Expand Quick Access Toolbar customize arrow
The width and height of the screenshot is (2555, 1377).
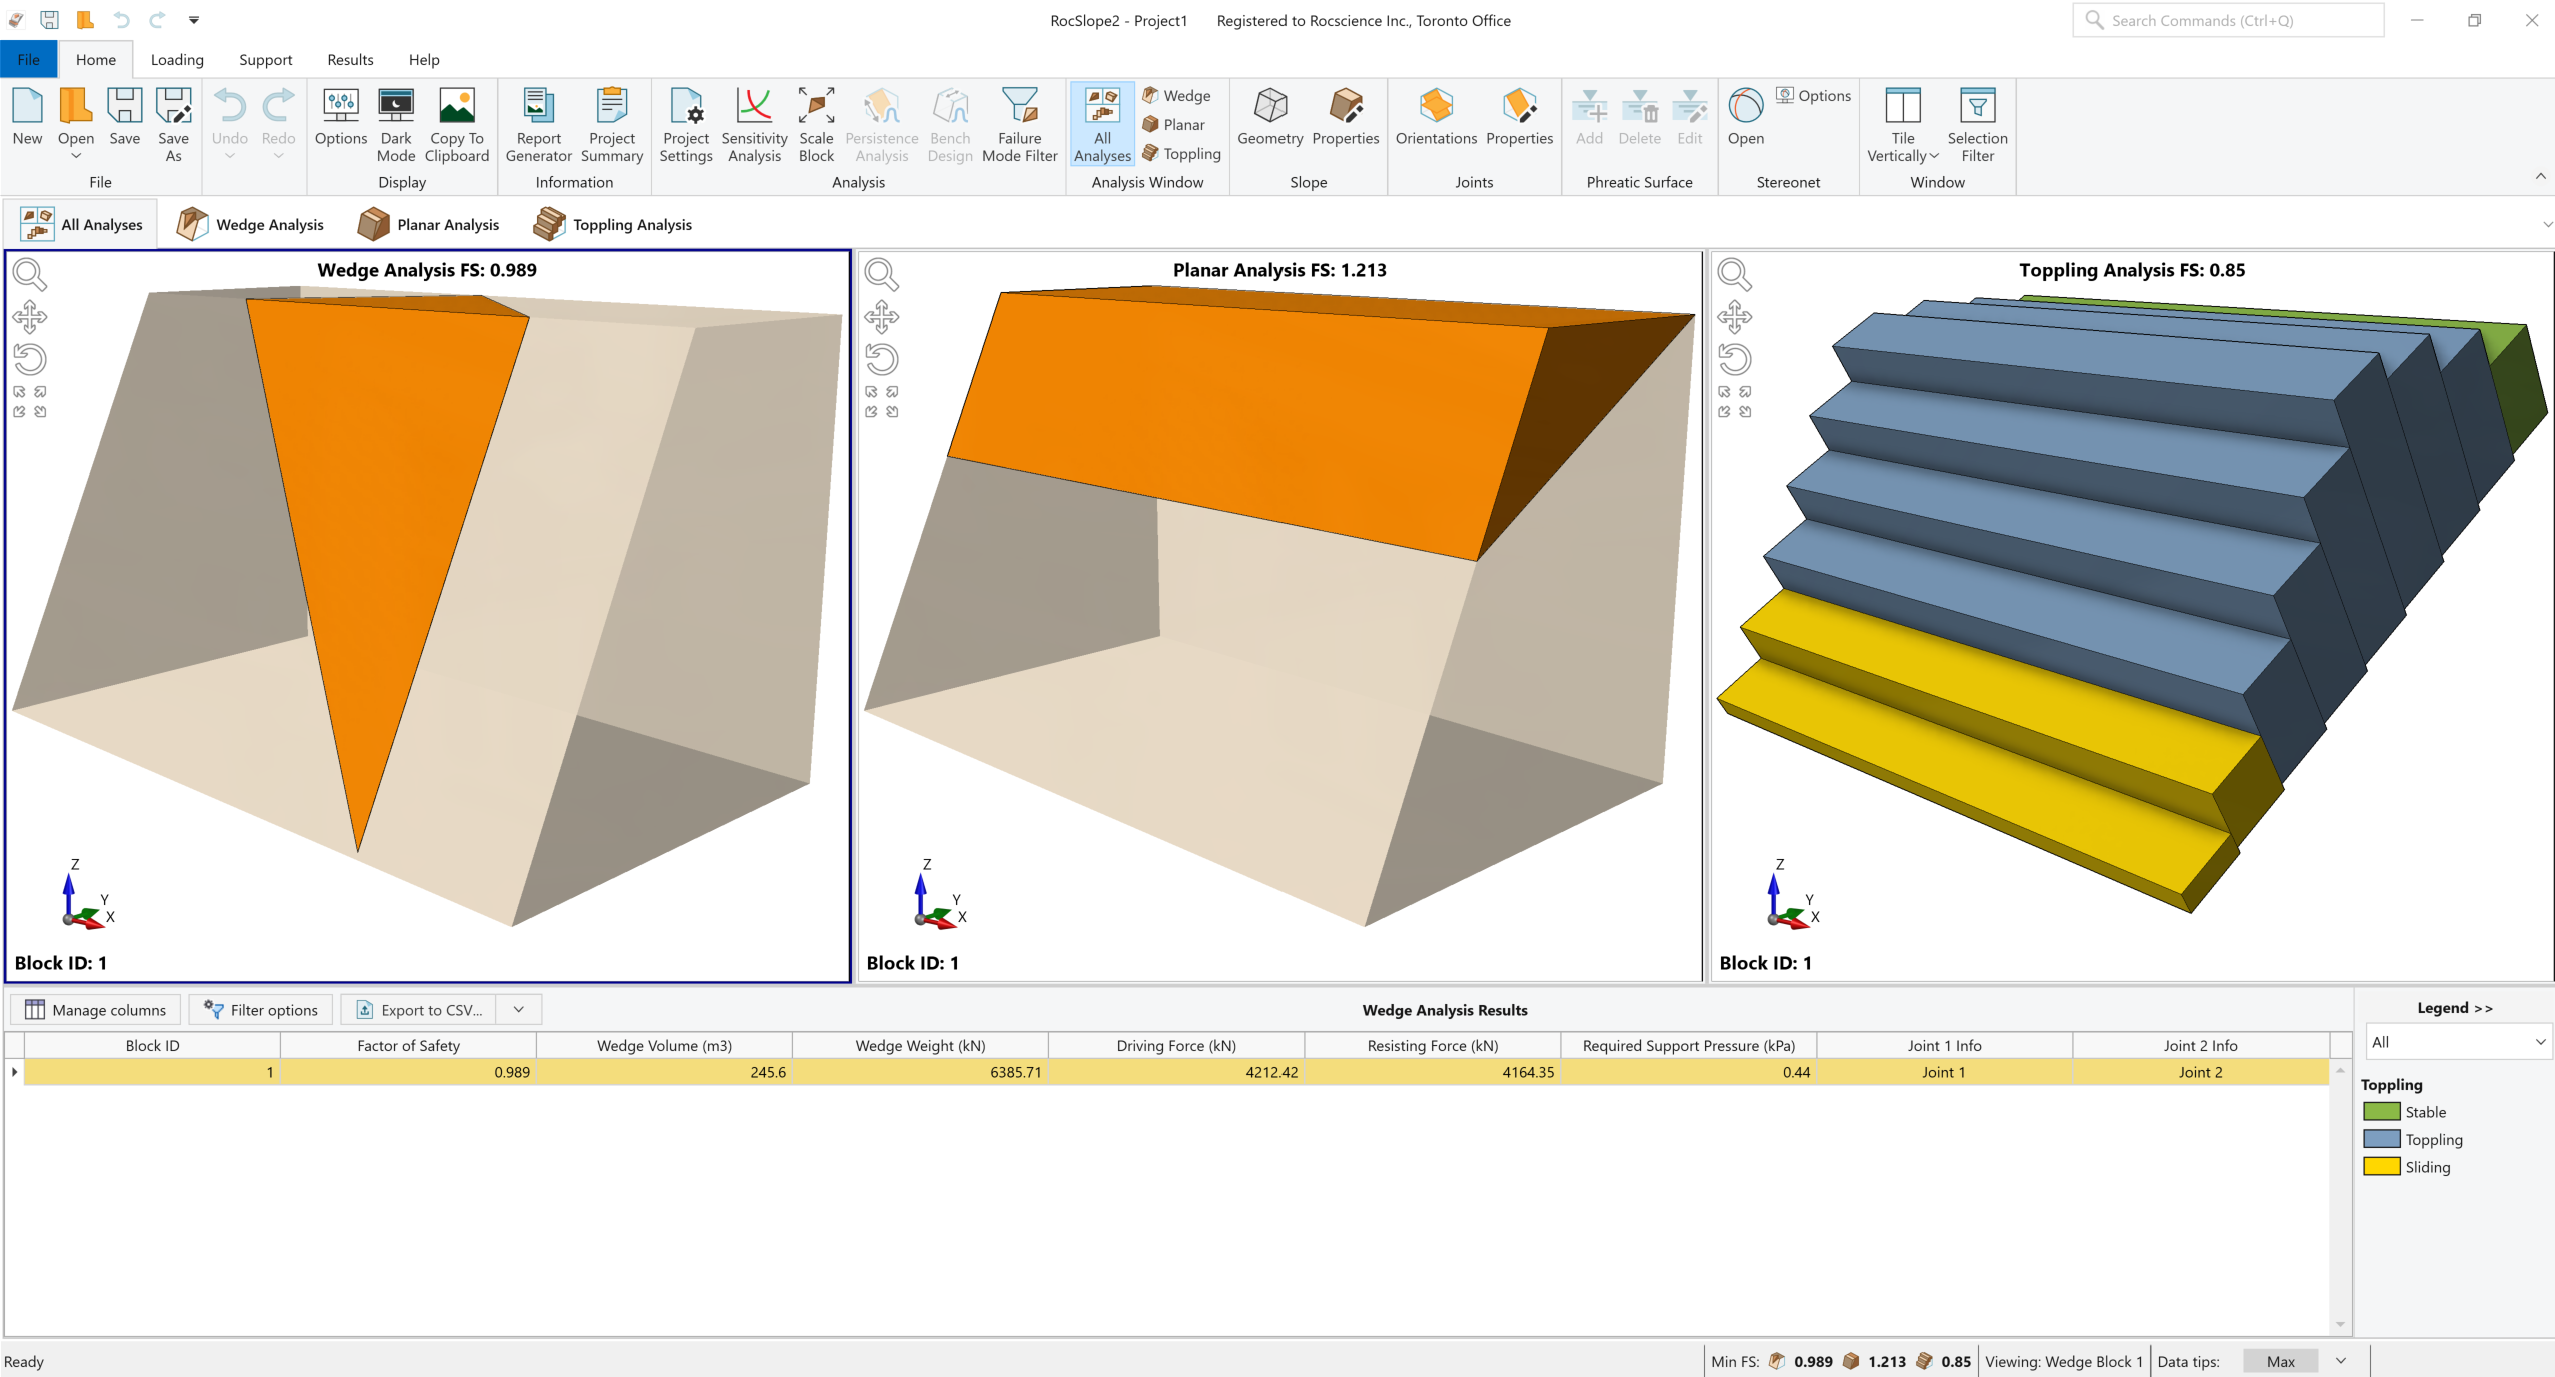click(x=194, y=20)
